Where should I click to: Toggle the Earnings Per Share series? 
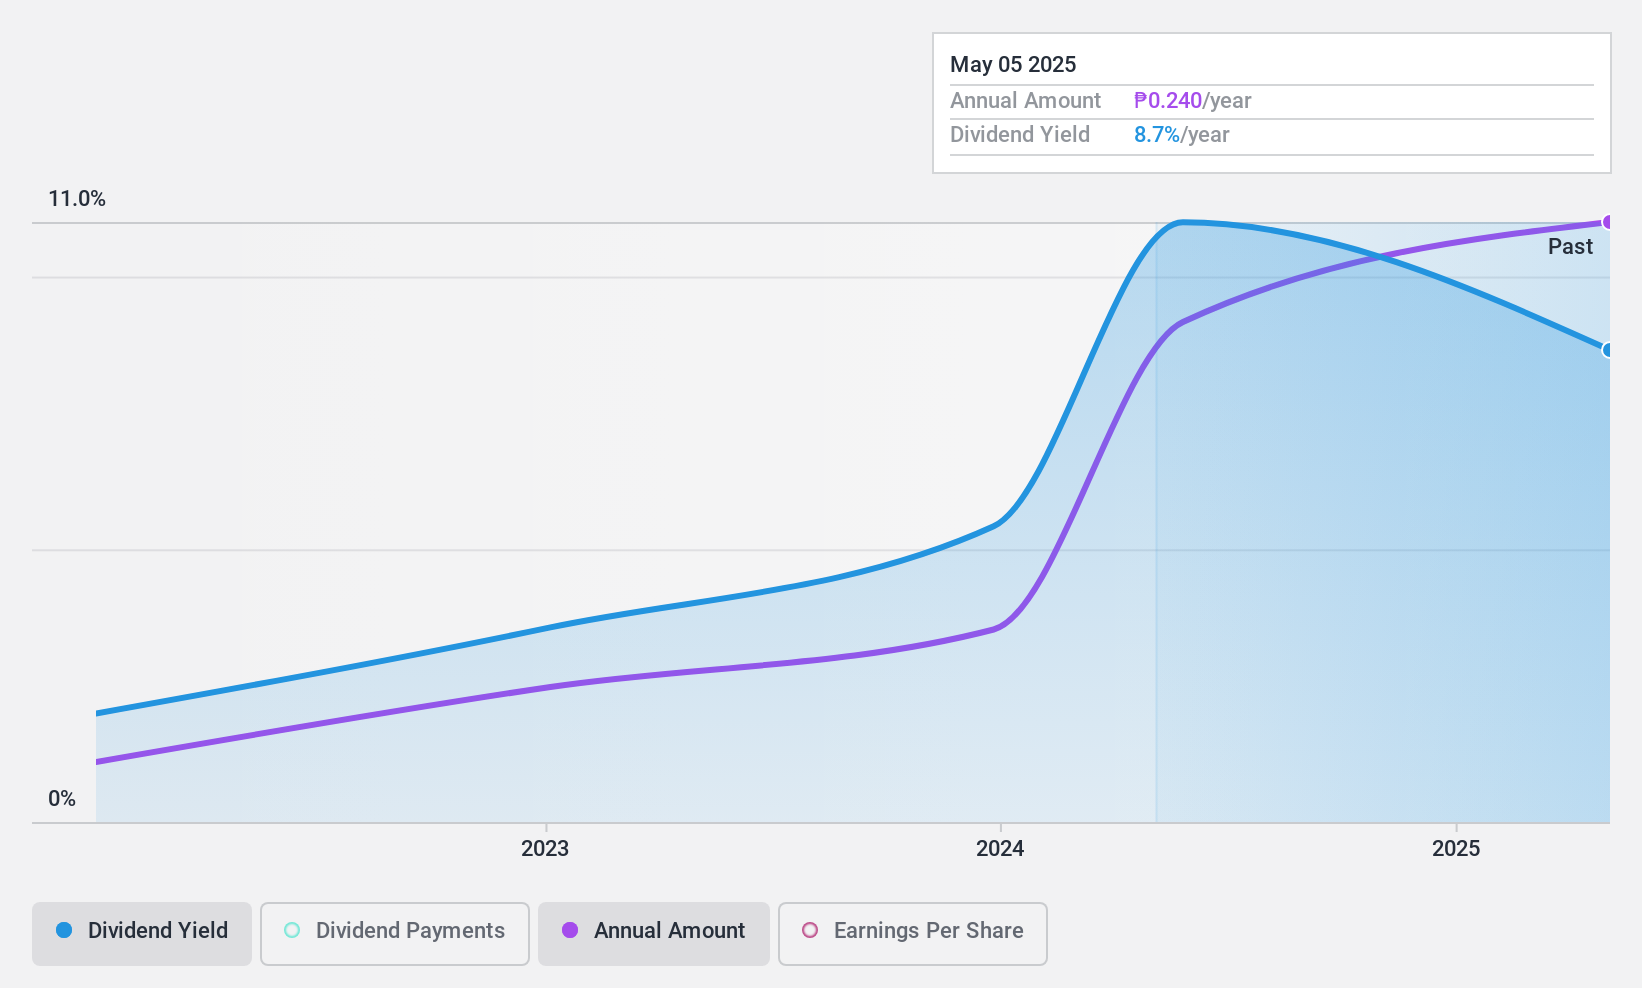(912, 933)
